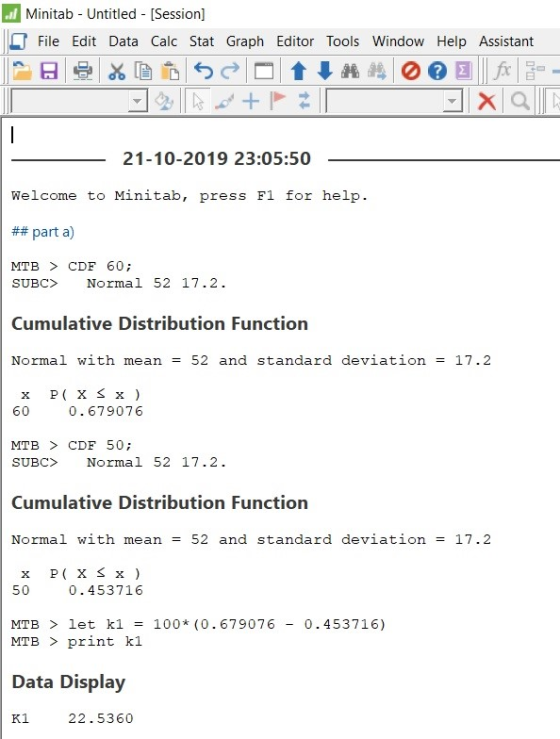Click the Find Next binoculars-with-arrow icon
This screenshot has width=560, height=739.
click(377, 71)
